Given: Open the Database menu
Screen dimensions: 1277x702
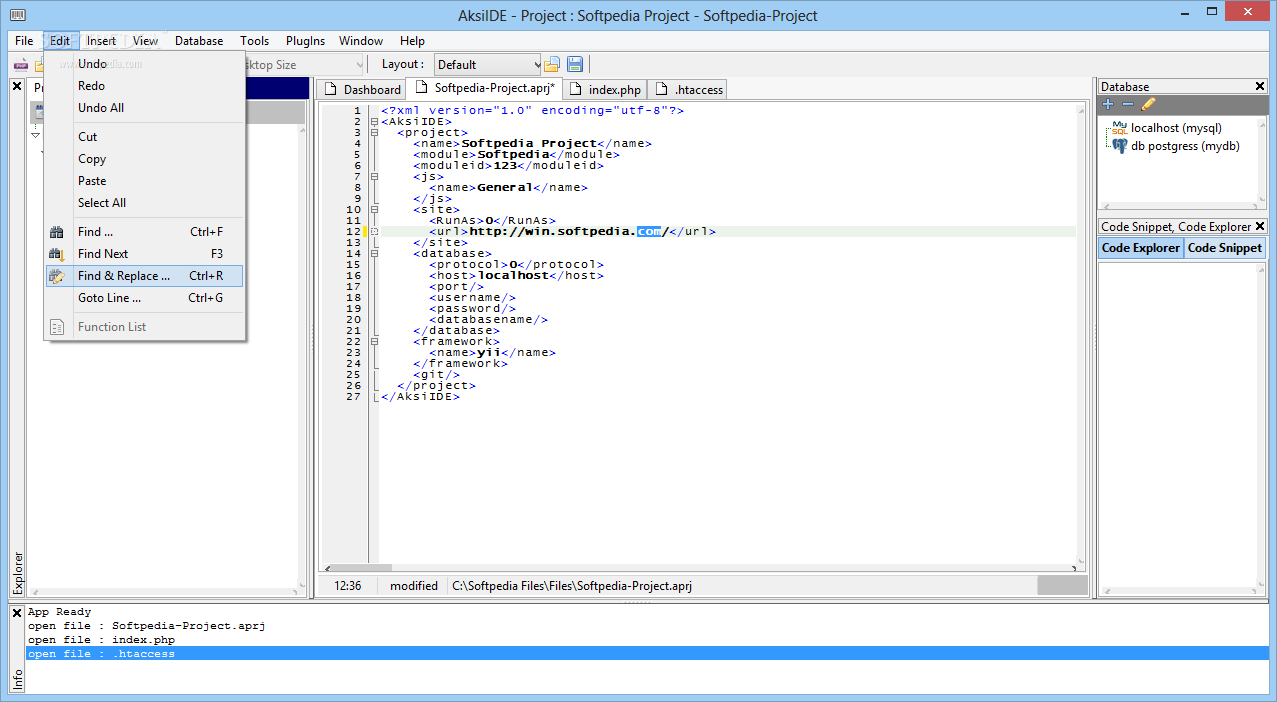Looking at the screenshot, I should (199, 41).
